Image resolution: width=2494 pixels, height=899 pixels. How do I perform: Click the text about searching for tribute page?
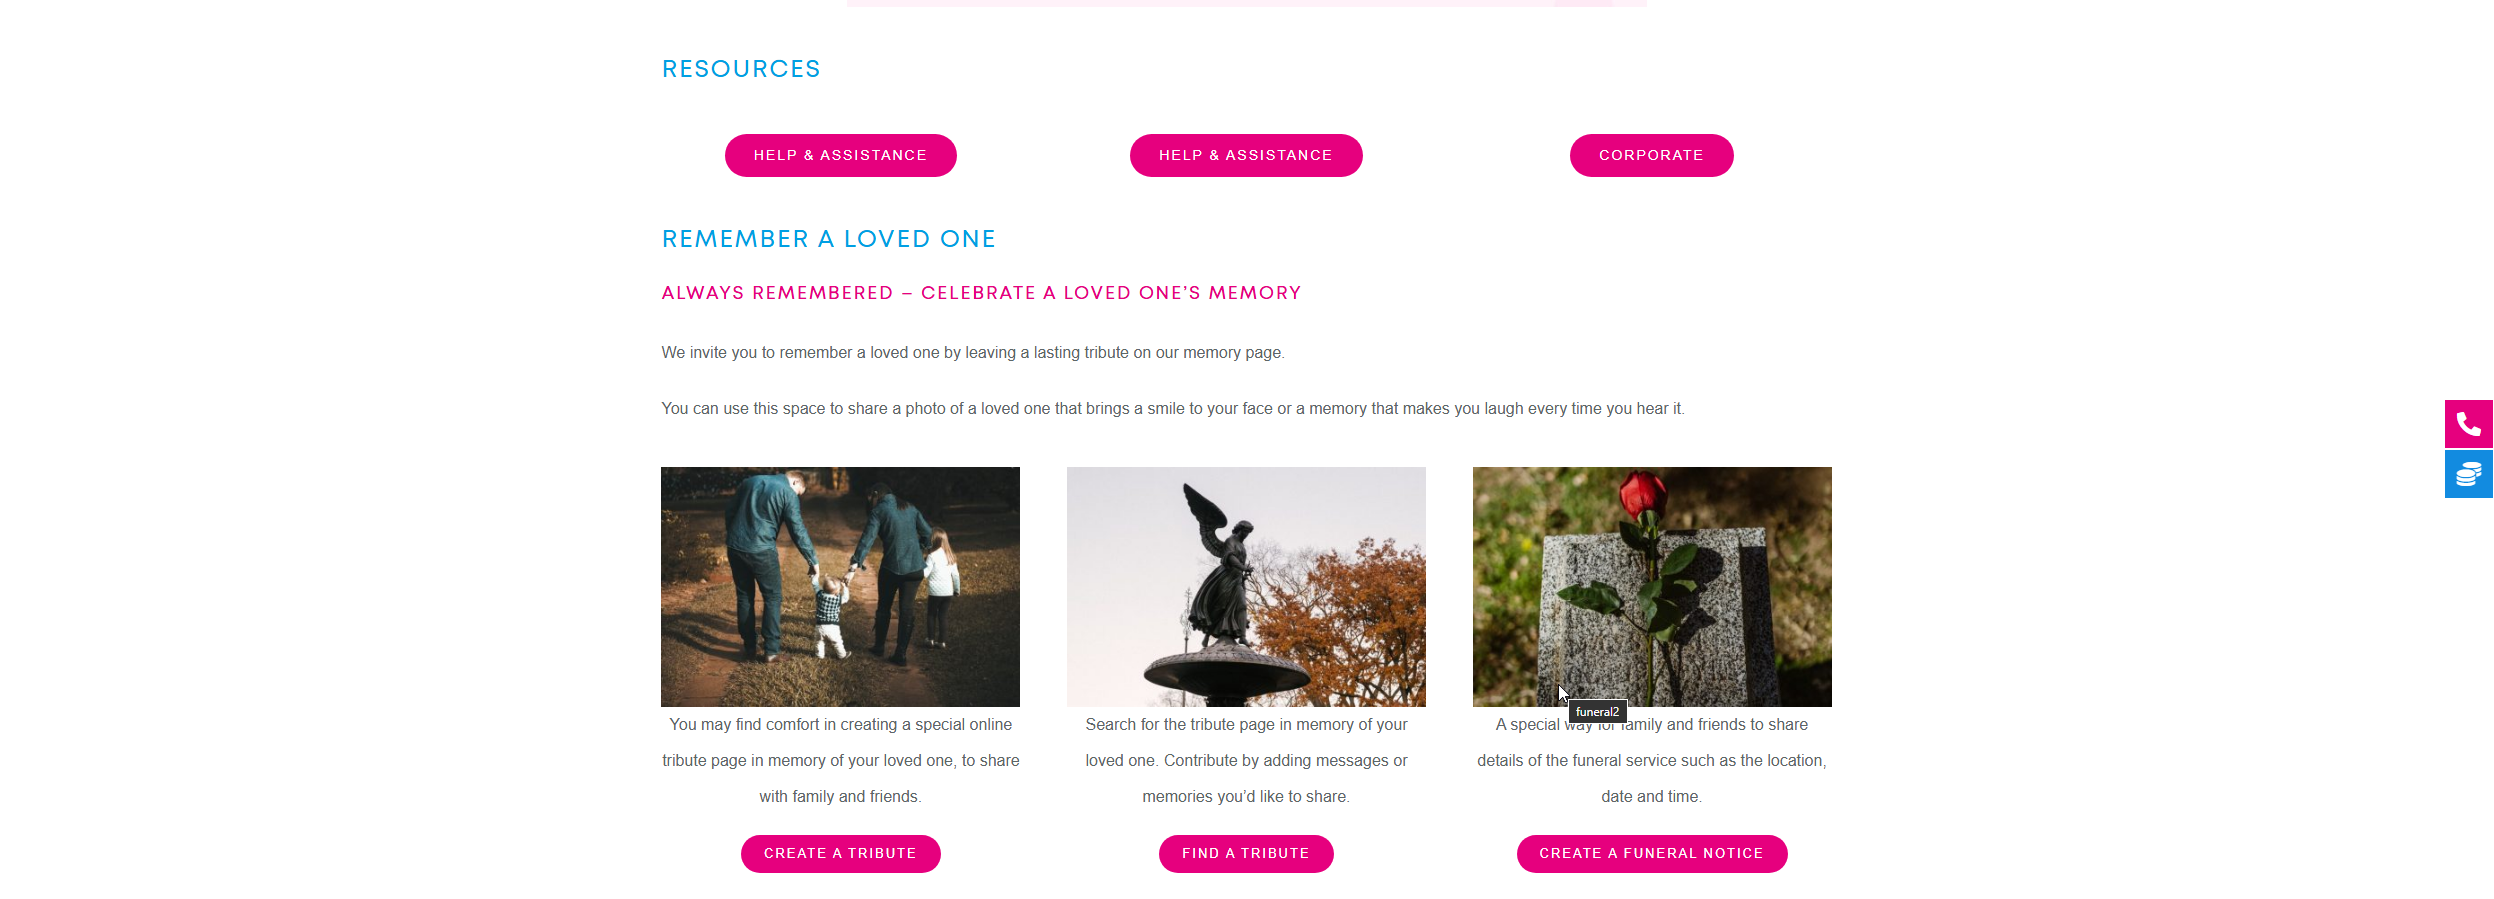tap(1246, 760)
